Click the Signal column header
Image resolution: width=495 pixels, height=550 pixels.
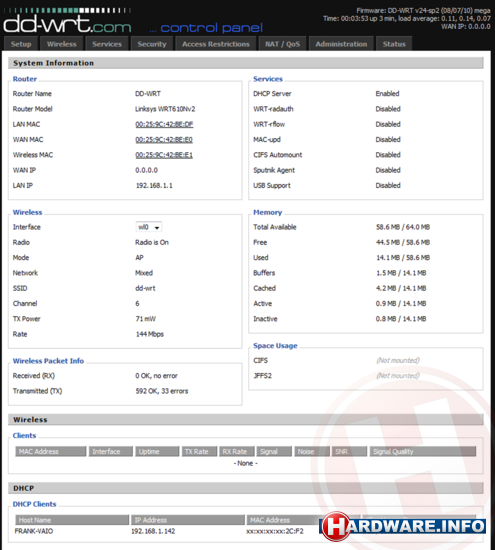[274, 451]
